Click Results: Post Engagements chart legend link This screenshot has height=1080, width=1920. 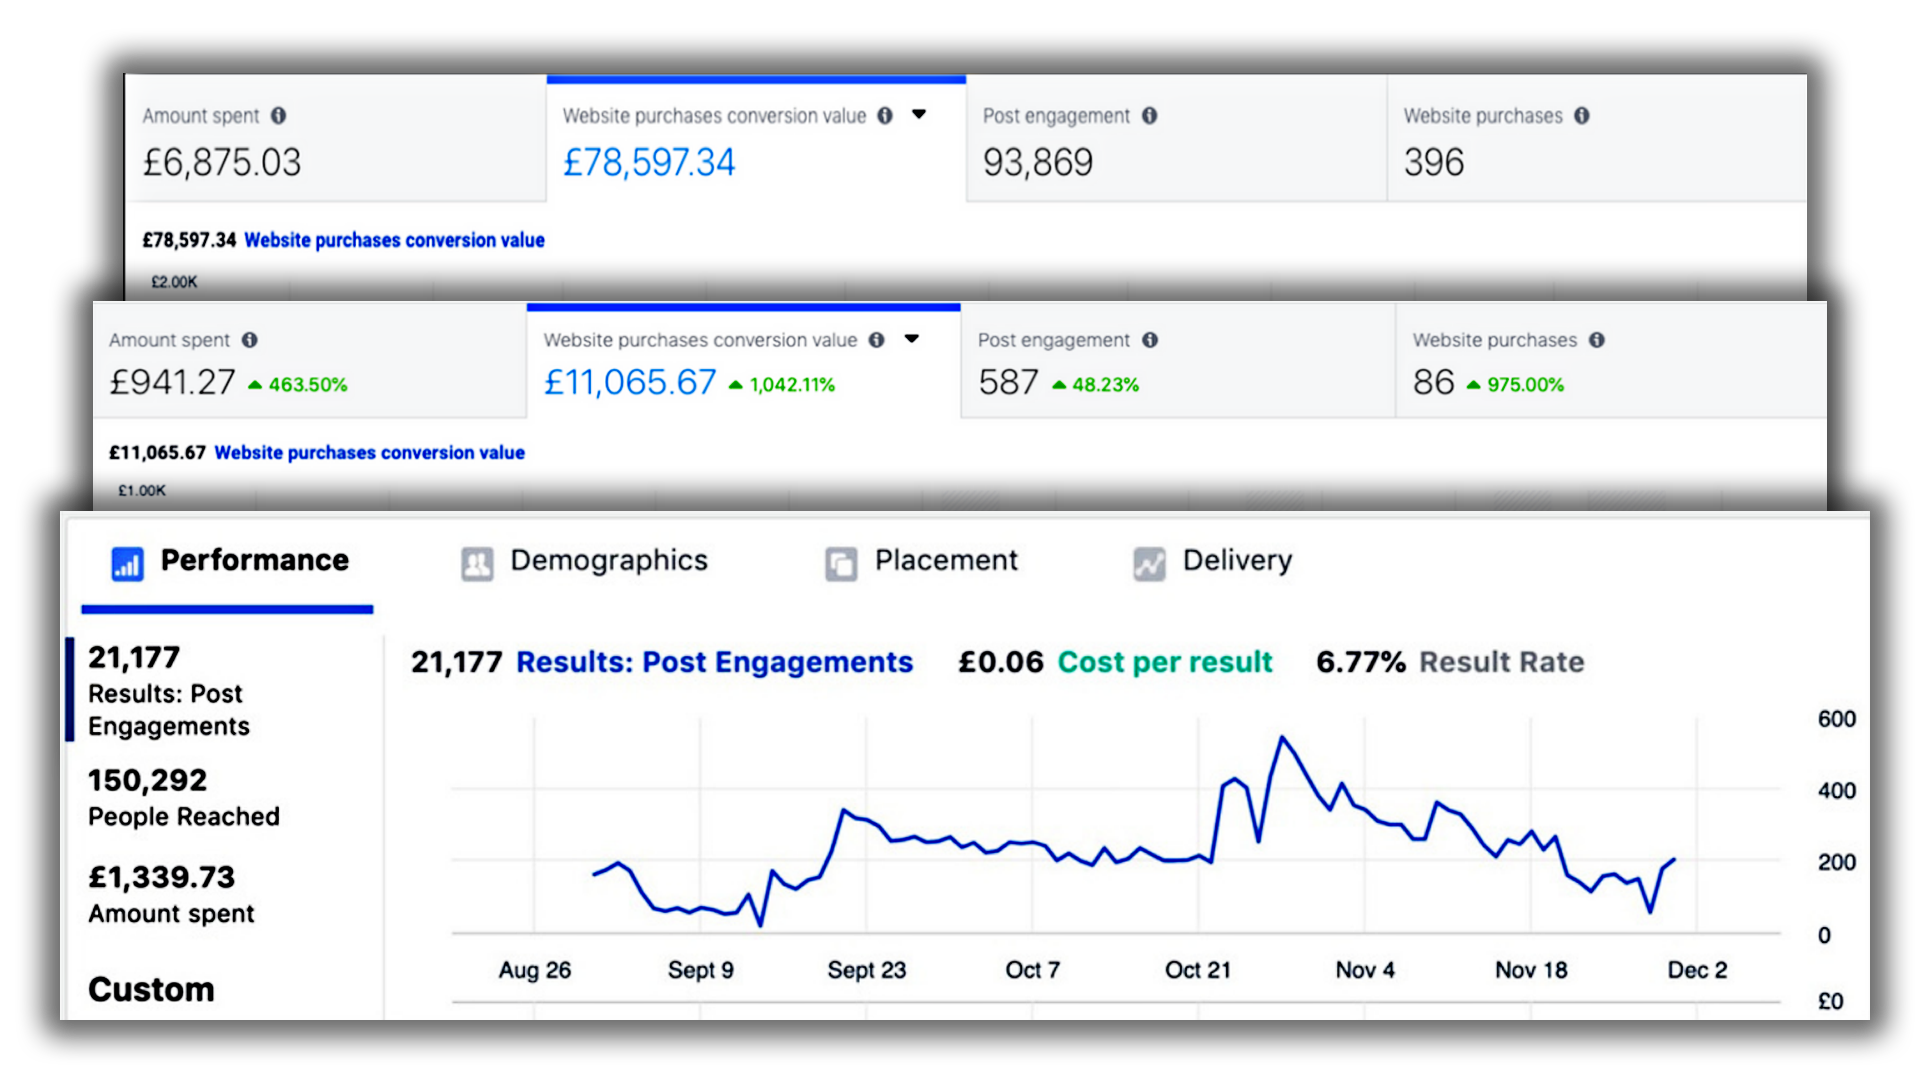coord(714,662)
